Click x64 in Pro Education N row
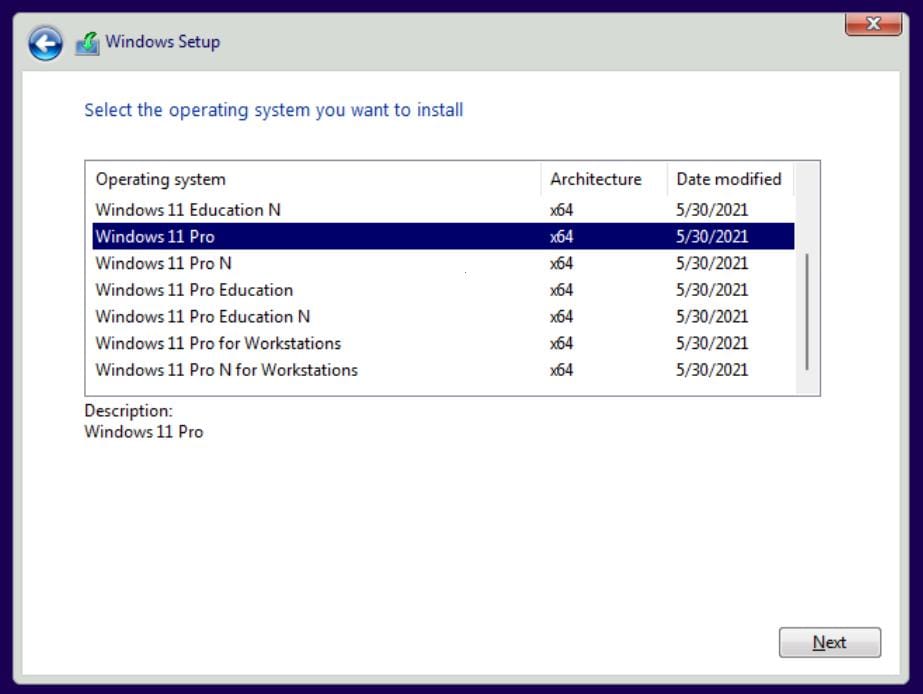Screen dimensions: 923x694 pyautogui.click(x=562, y=317)
